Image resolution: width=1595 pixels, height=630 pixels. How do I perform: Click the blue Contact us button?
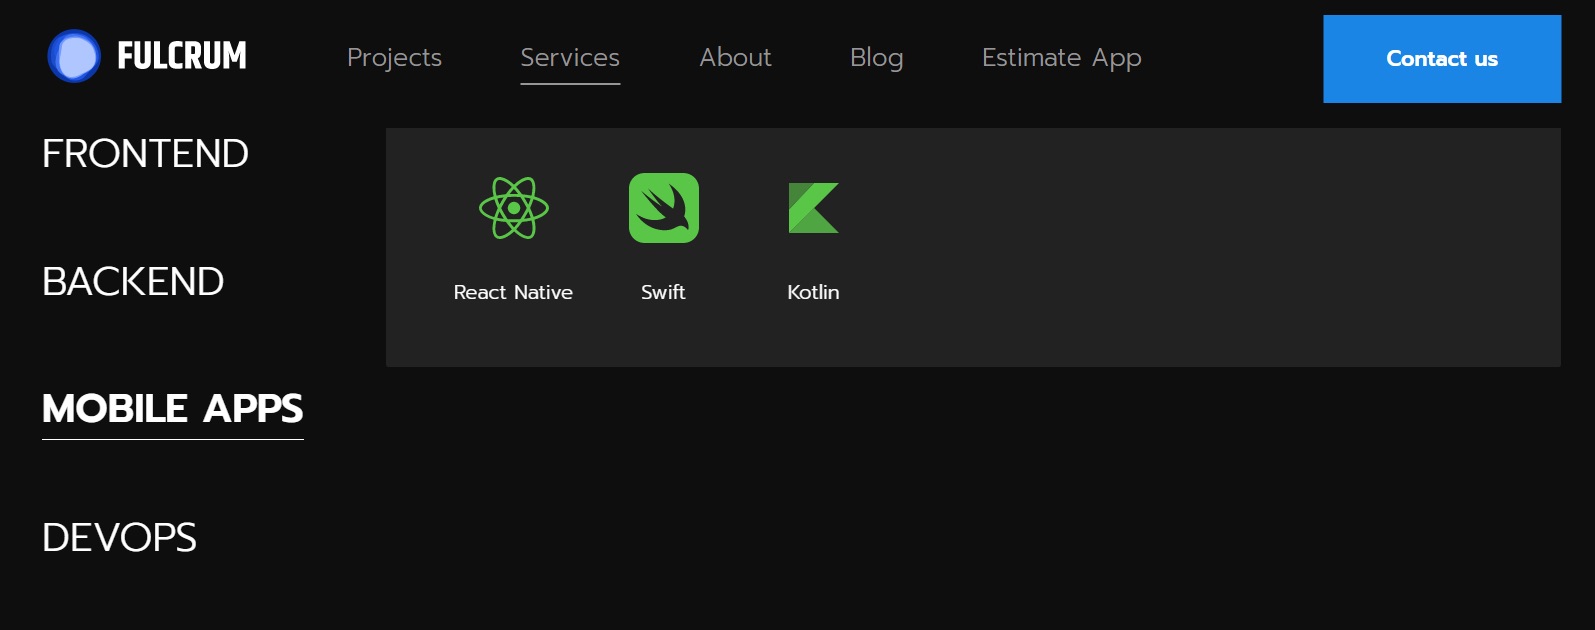[x=1442, y=59]
